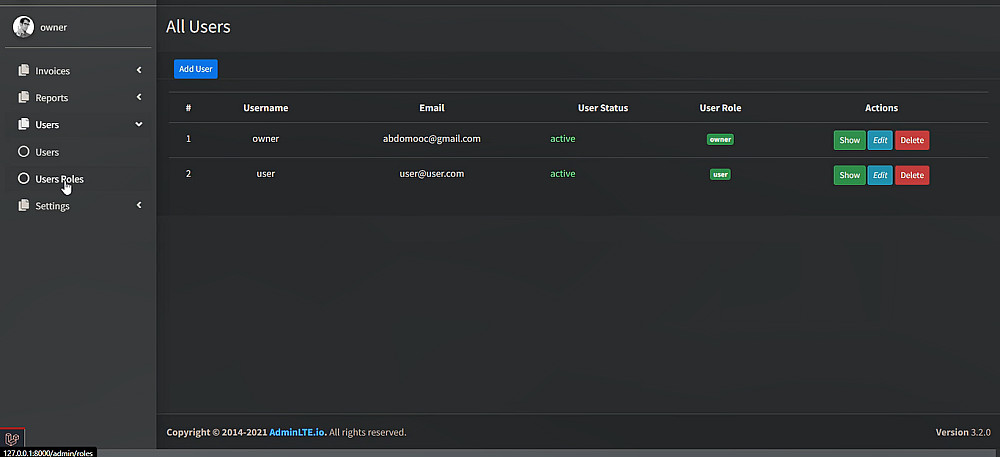Click the Reports sidebar icon
The height and width of the screenshot is (457, 1000).
(24, 98)
